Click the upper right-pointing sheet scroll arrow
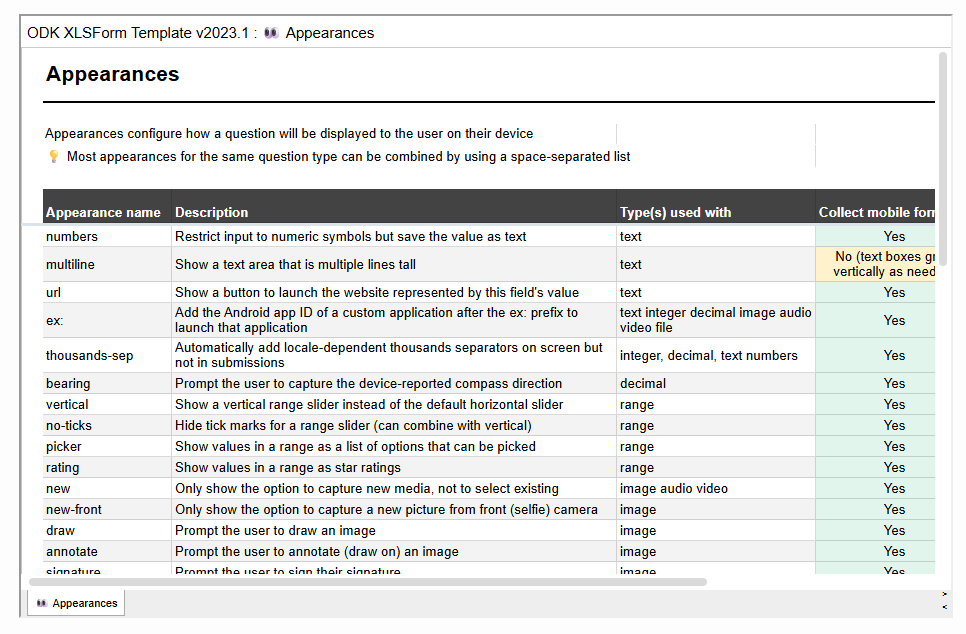This screenshot has width=966, height=634. [x=945, y=594]
